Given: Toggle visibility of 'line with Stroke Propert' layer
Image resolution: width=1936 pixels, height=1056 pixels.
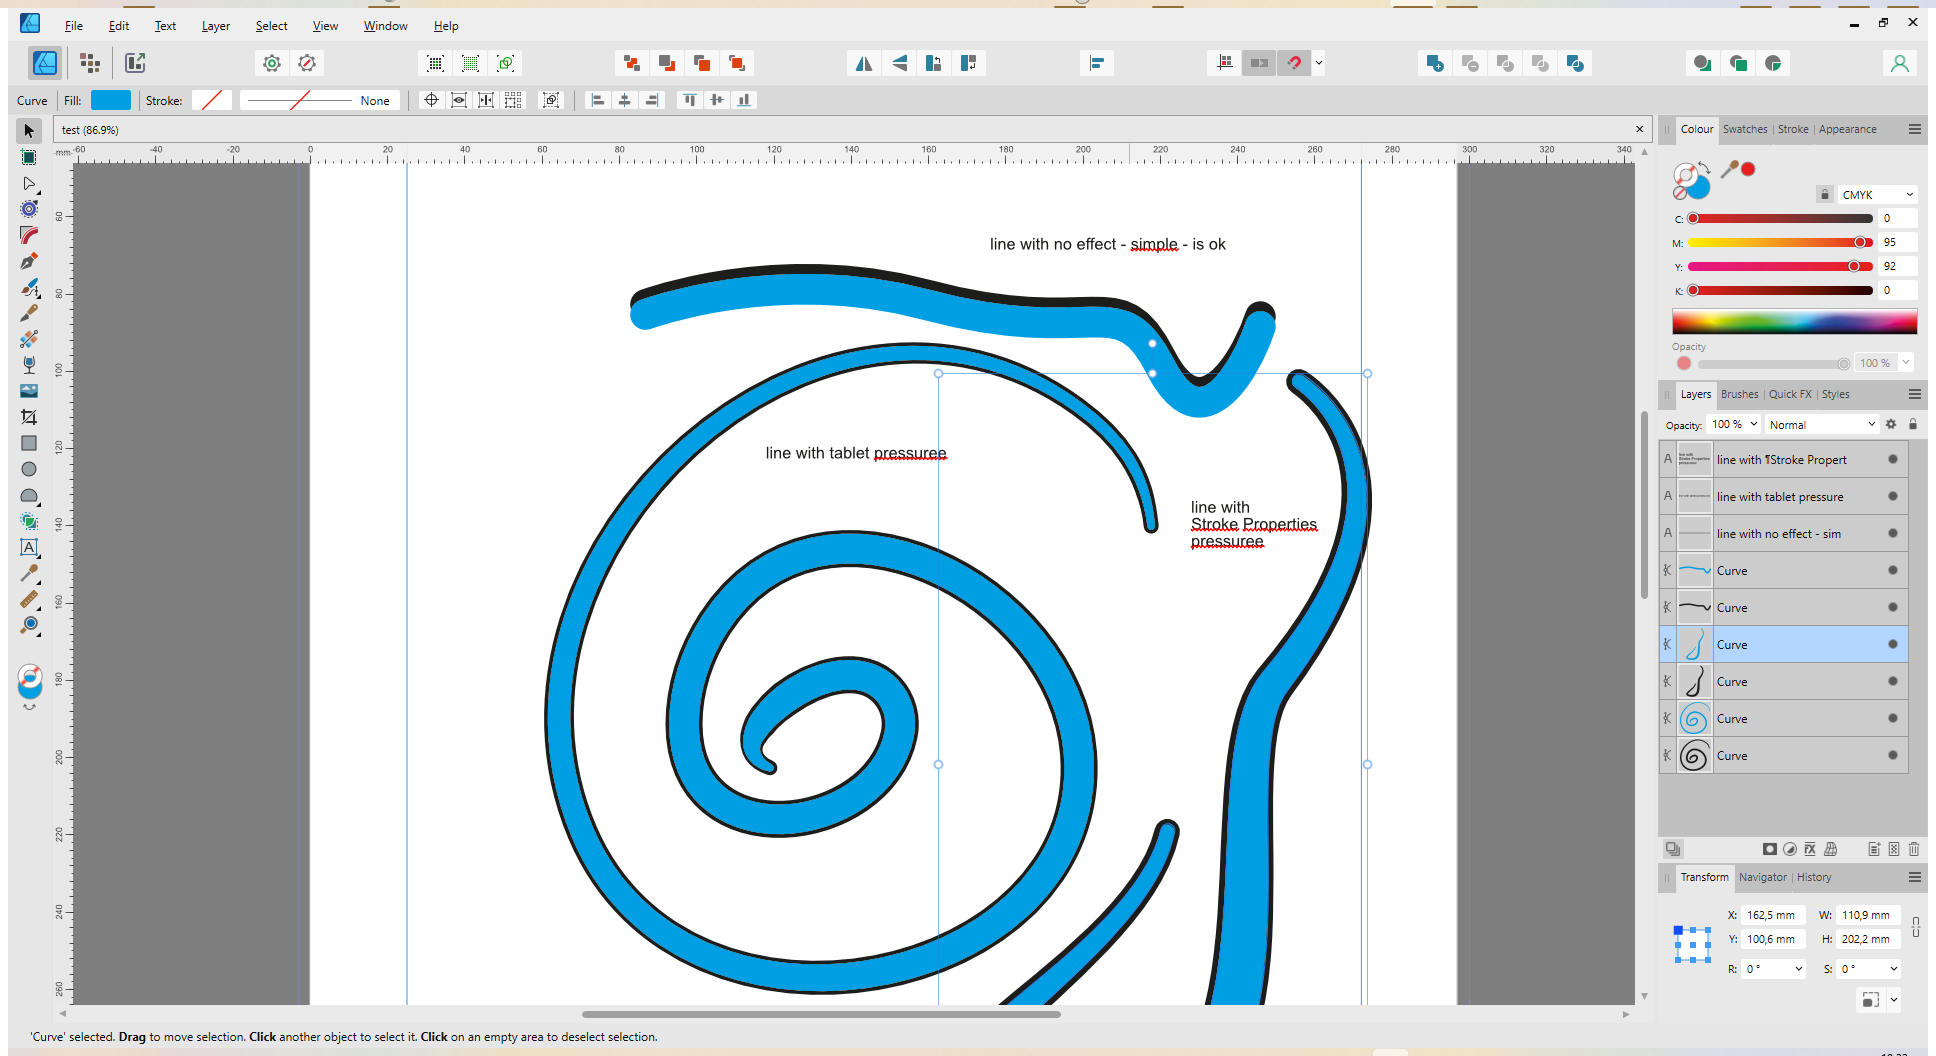Looking at the screenshot, I should tap(1893, 459).
